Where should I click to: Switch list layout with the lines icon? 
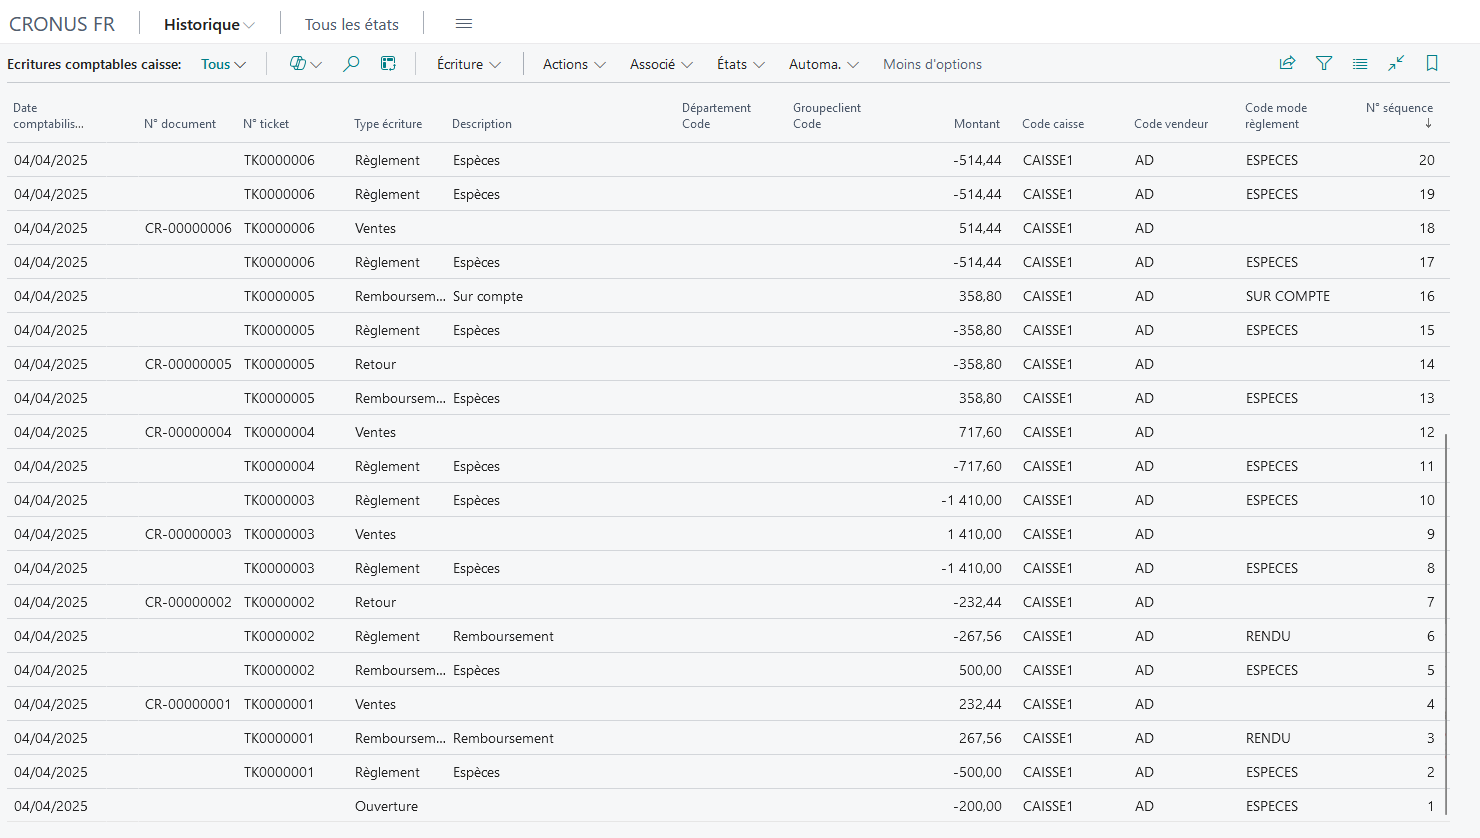1360,63
